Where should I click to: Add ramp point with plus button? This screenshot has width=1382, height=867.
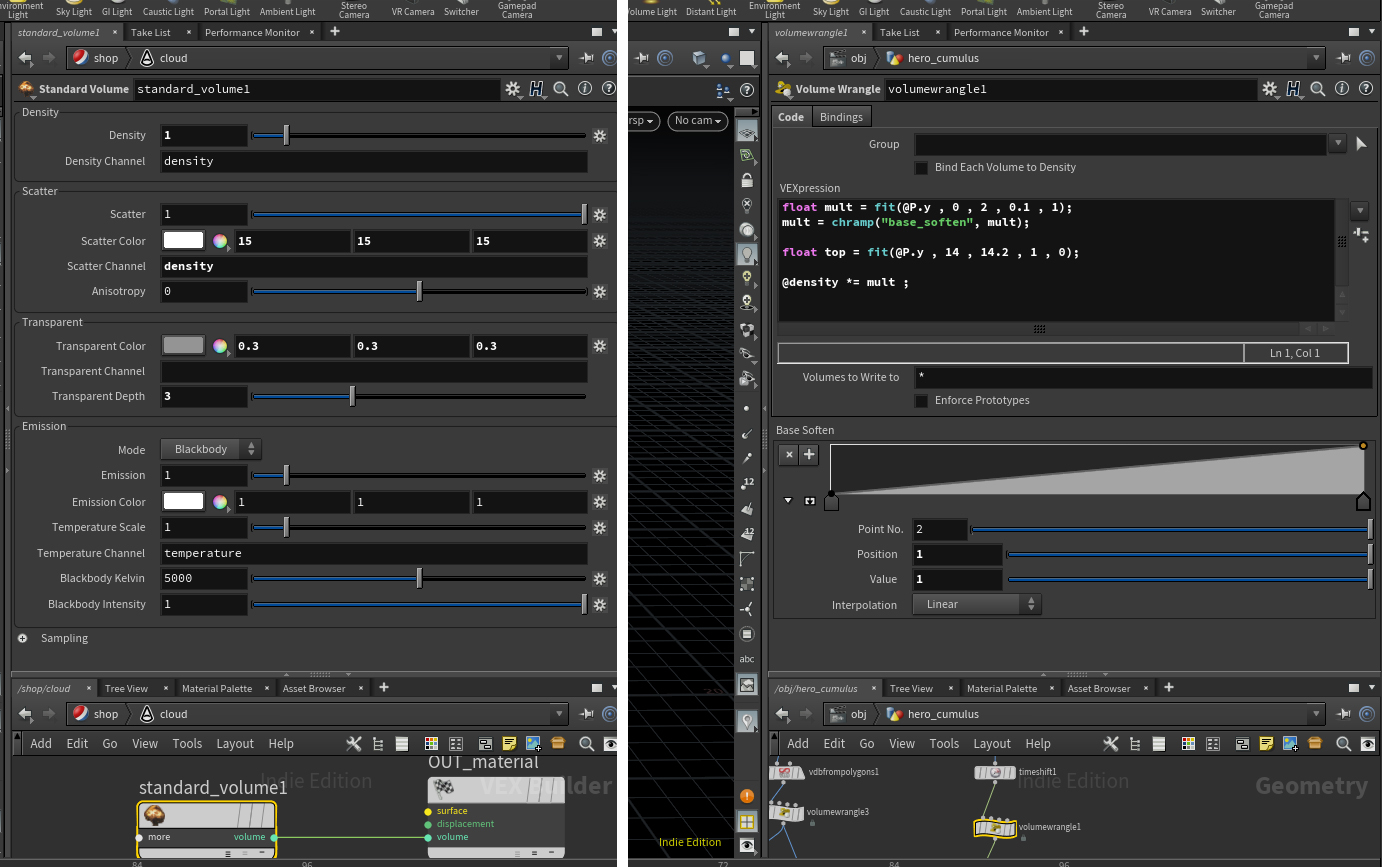(x=809, y=455)
